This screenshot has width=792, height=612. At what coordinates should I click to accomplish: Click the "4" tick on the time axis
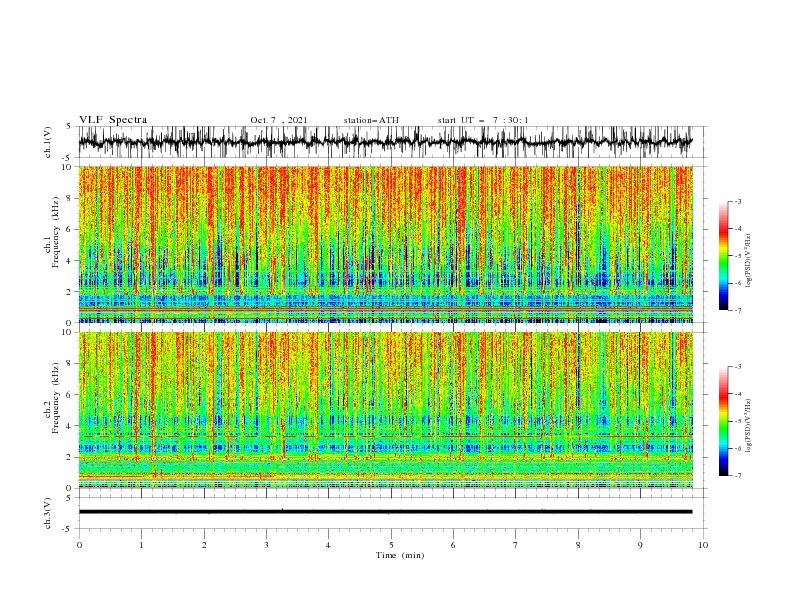[328, 545]
